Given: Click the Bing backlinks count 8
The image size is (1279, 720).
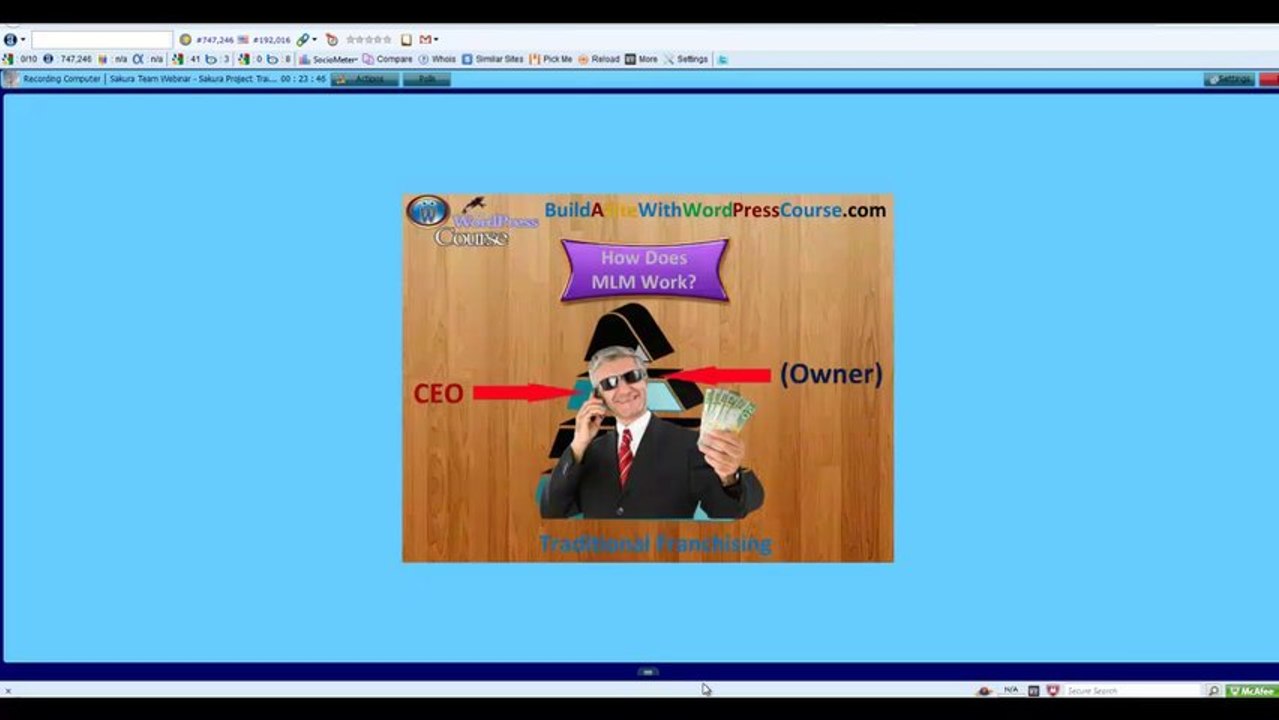Looking at the screenshot, I should click(280, 59).
